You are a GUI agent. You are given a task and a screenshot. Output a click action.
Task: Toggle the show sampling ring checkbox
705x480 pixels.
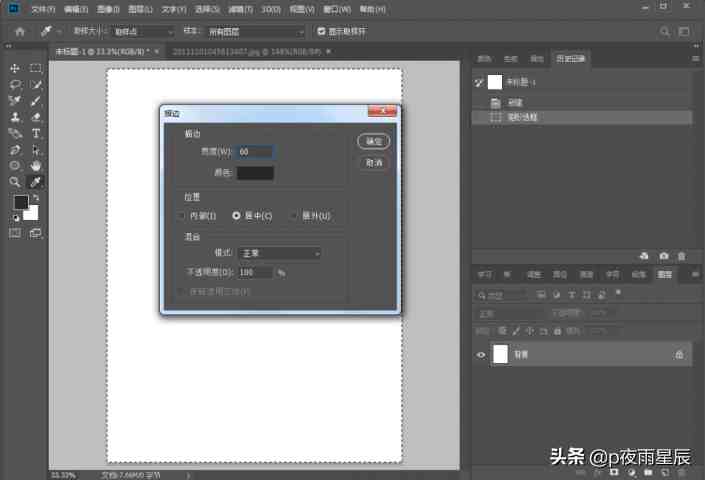(321, 31)
